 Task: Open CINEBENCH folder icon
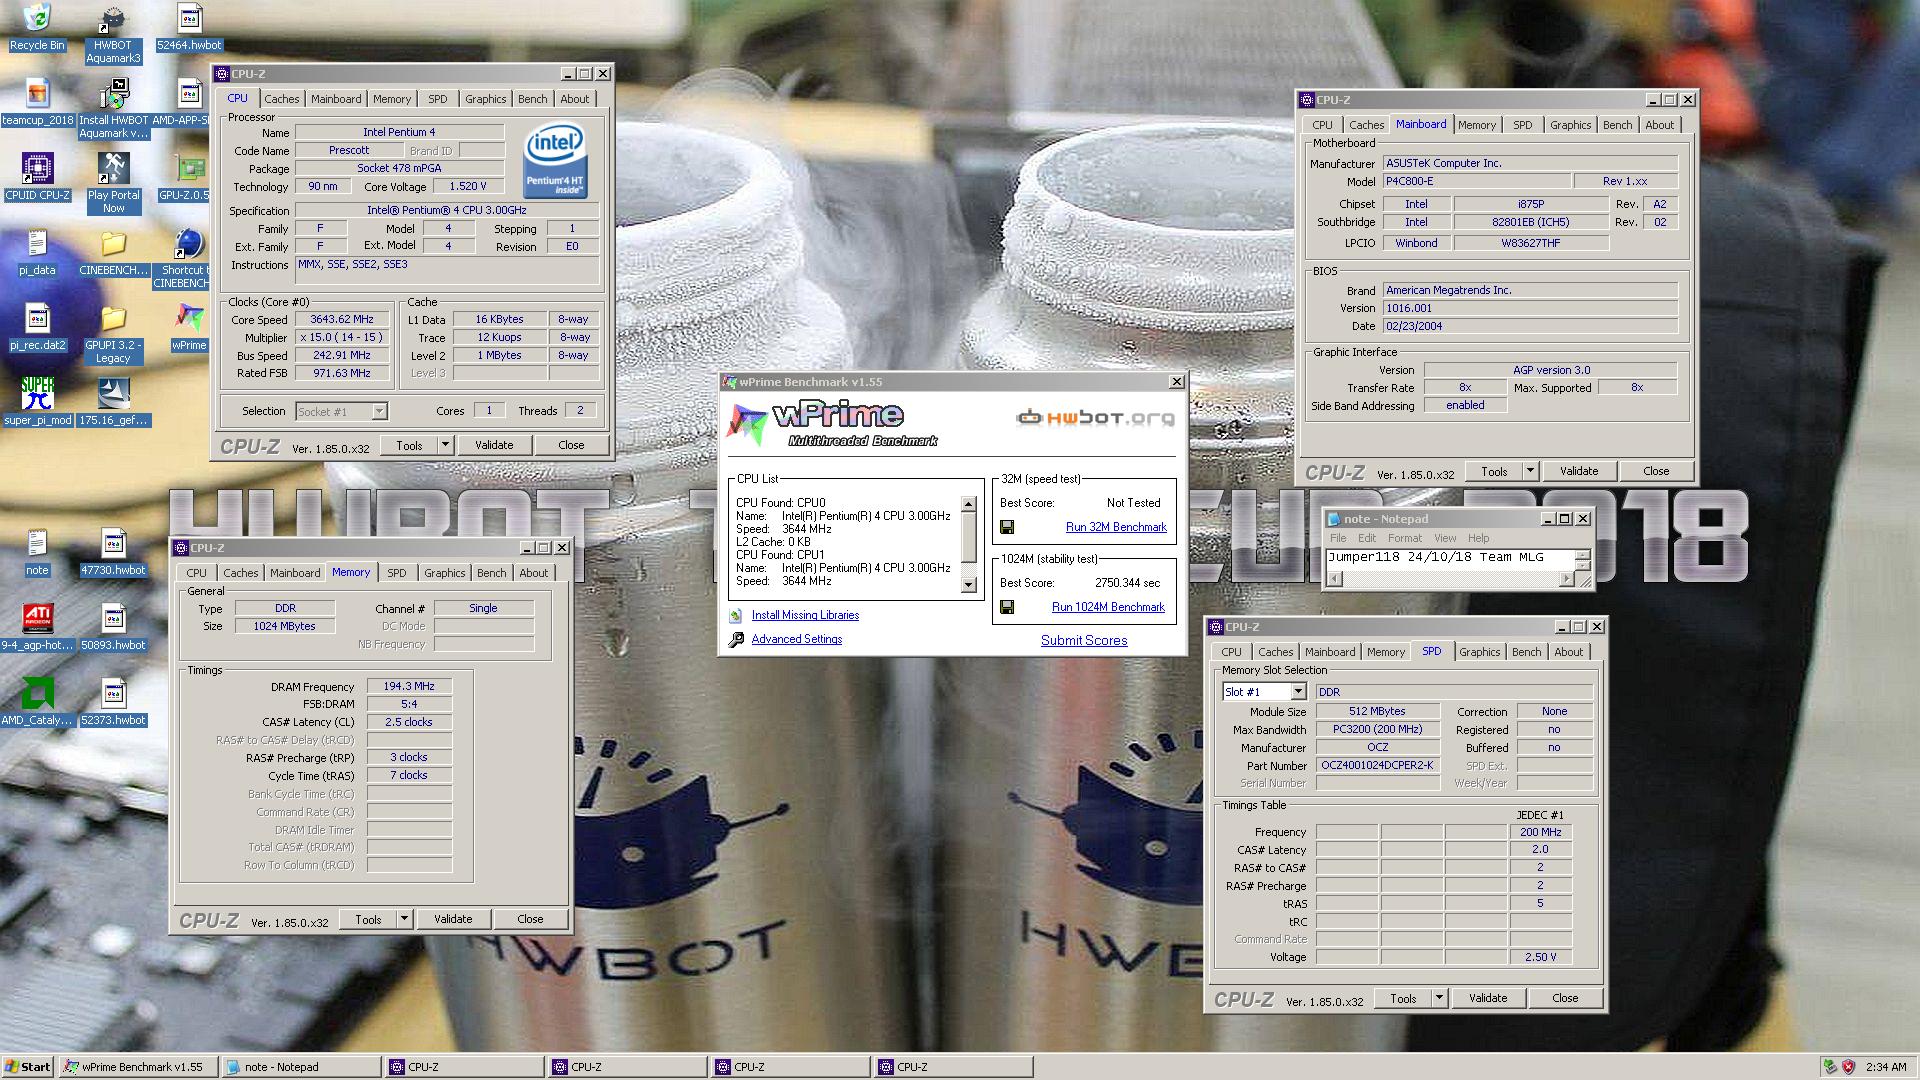pyautogui.click(x=113, y=252)
